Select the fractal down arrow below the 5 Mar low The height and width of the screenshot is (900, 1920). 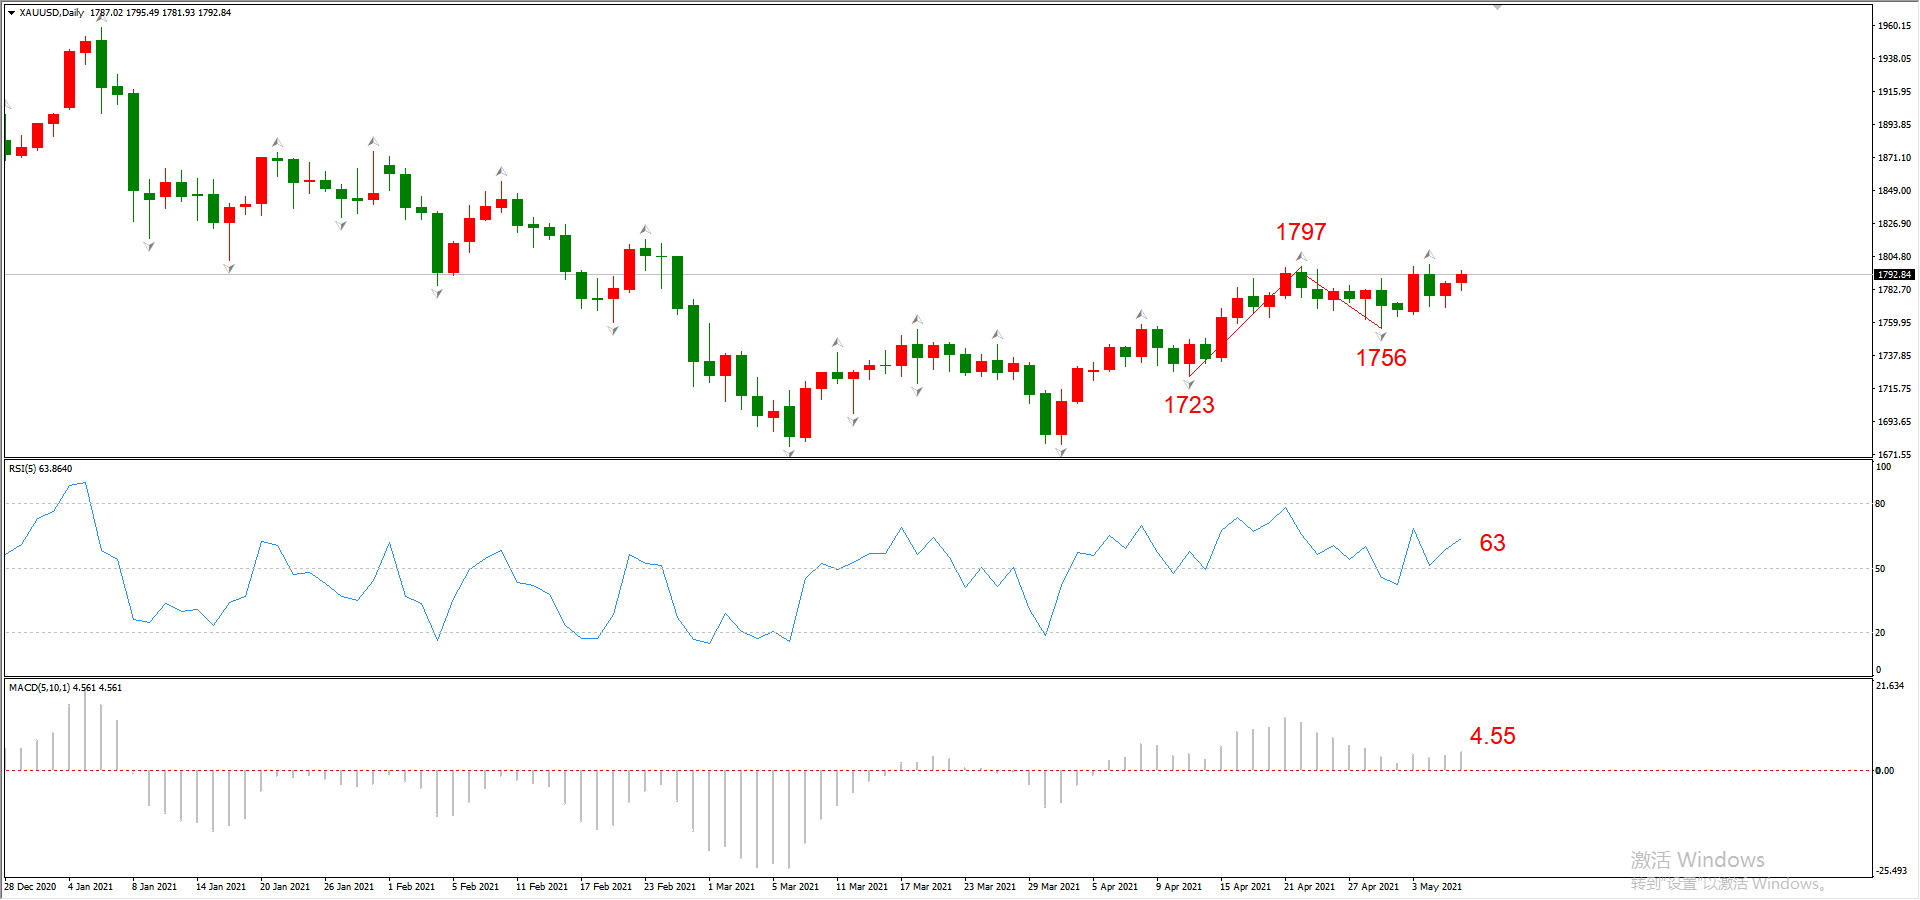[789, 453]
